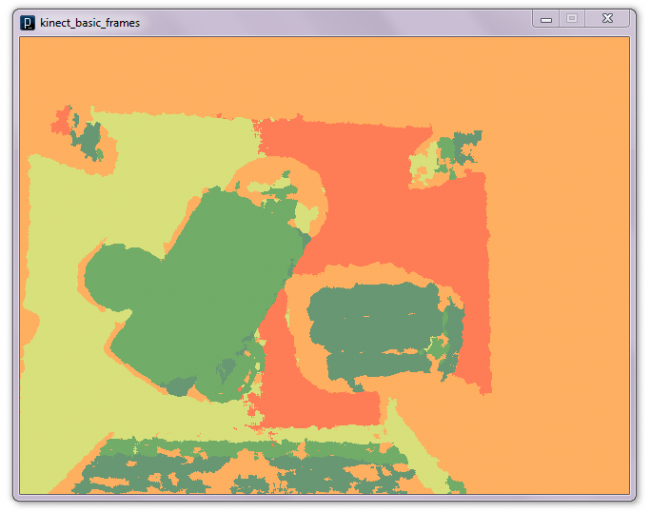Click the disabled maximize button

coord(572,19)
